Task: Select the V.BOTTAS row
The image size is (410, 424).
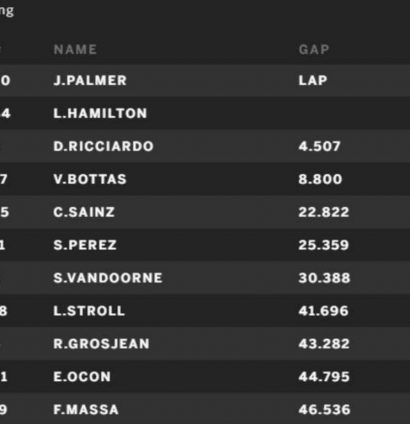Action: pos(205,179)
